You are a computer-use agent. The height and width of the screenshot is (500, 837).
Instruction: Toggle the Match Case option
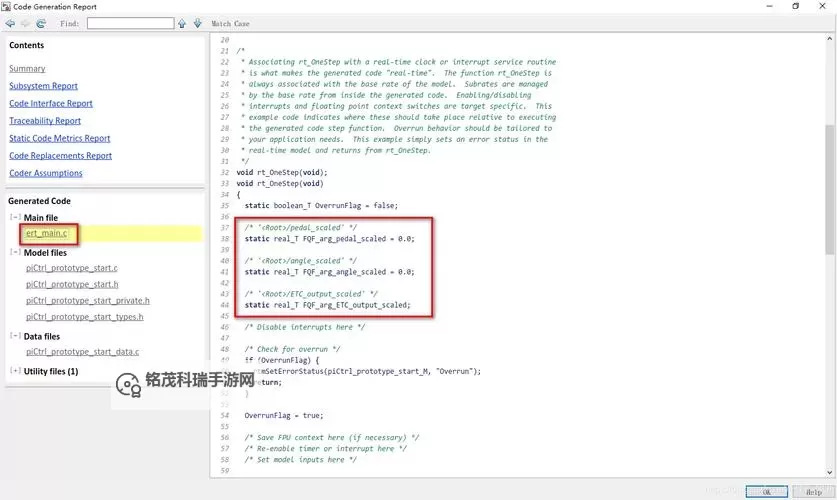(x=231, y=23)
